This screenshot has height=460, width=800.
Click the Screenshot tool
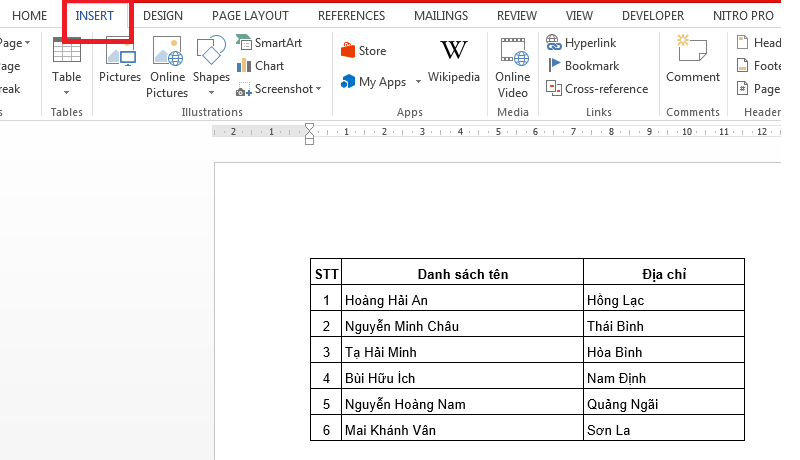[x=274, y=89]
